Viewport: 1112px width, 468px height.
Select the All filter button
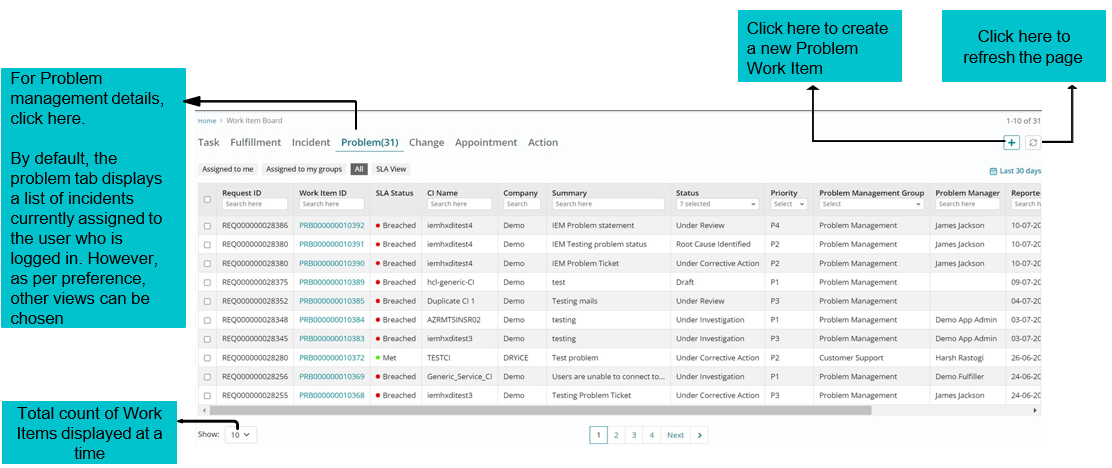(x=360, y=169)
